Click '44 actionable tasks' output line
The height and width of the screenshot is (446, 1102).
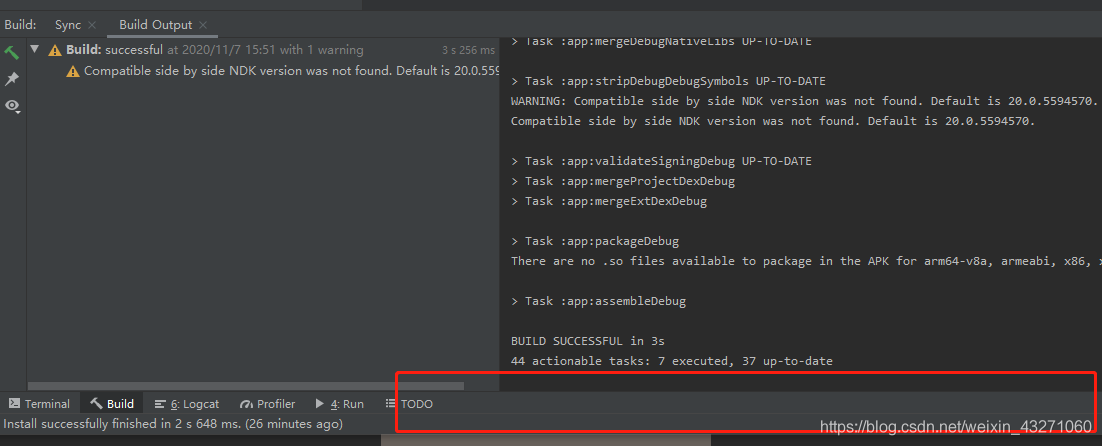[672, 362]
